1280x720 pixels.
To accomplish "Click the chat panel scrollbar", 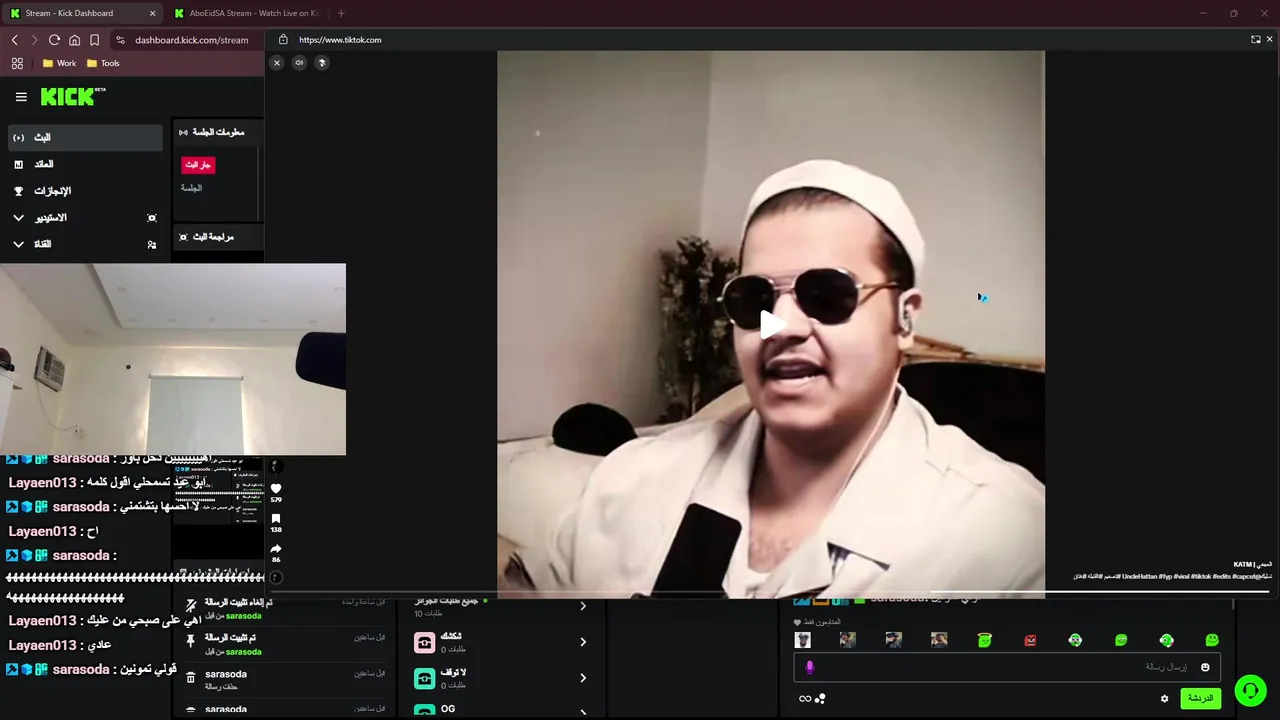I will point(1233,604).
